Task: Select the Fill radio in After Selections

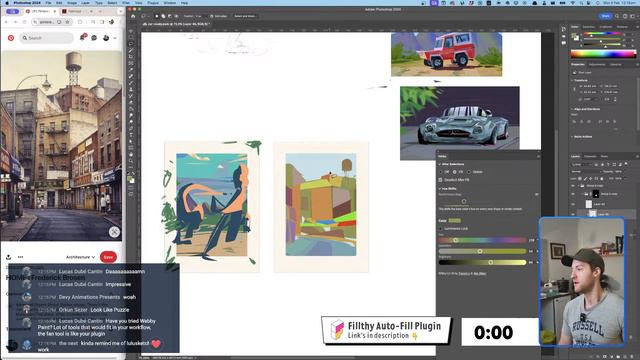Action: click(x=455, y=172)
